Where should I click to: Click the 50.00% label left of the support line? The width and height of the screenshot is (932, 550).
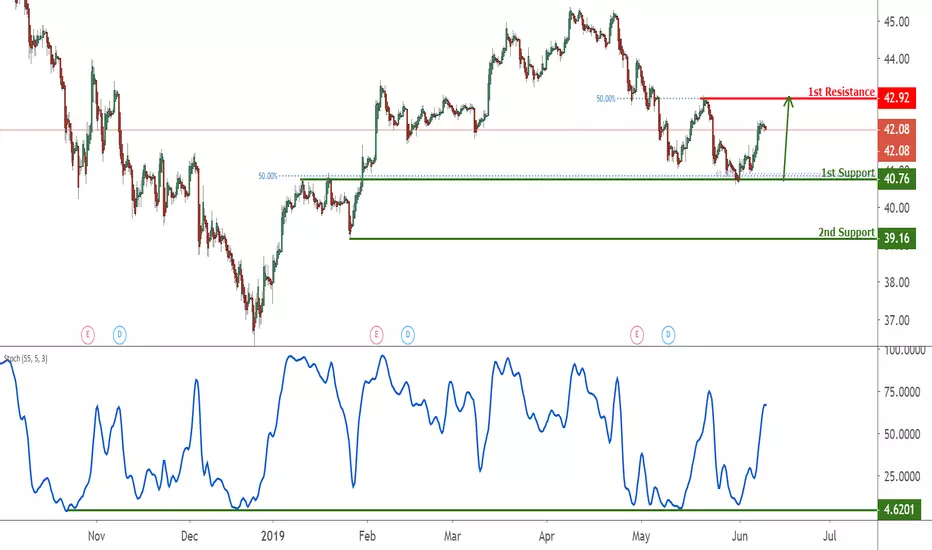[267, 176]
